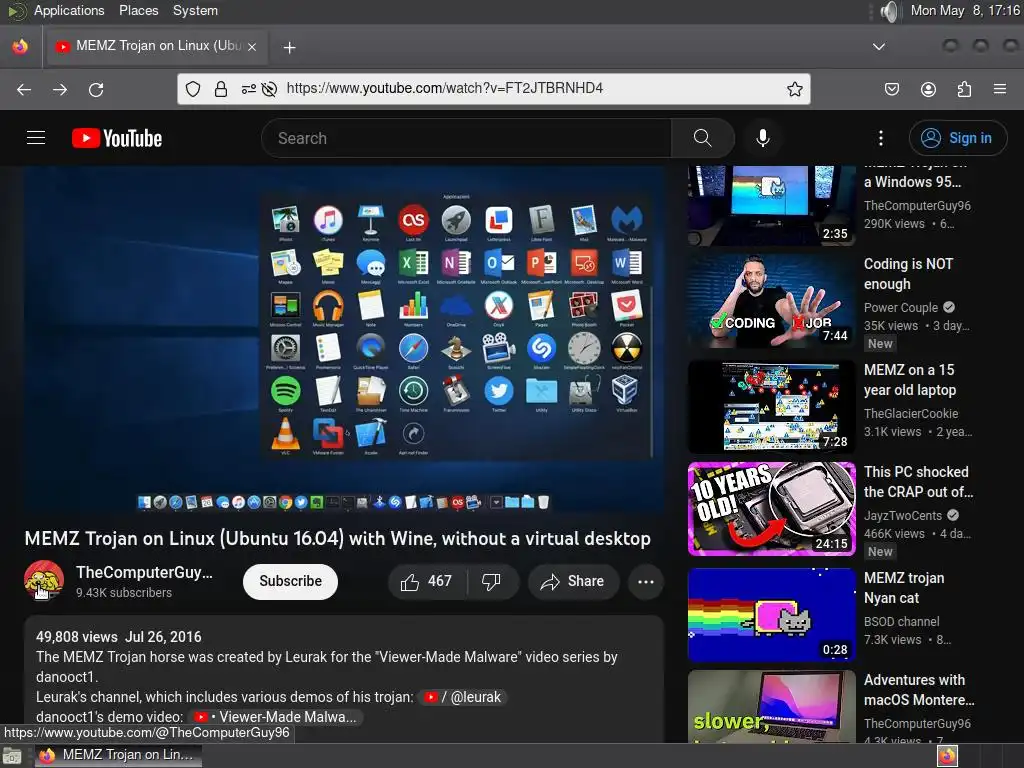The image size is (1024, 768).
Task: Open YouTube settings three-dot menu
Action: (880, 138)
